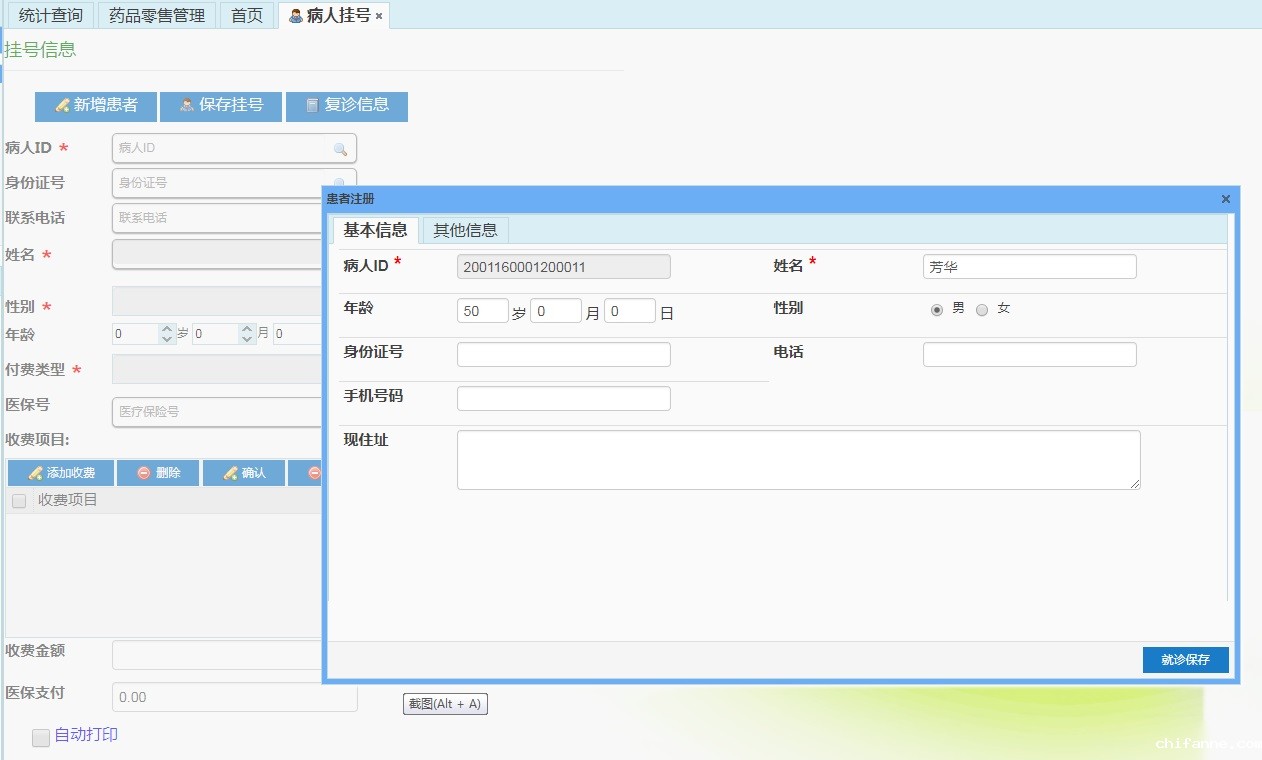Select 女 radio button

point(982,310)
